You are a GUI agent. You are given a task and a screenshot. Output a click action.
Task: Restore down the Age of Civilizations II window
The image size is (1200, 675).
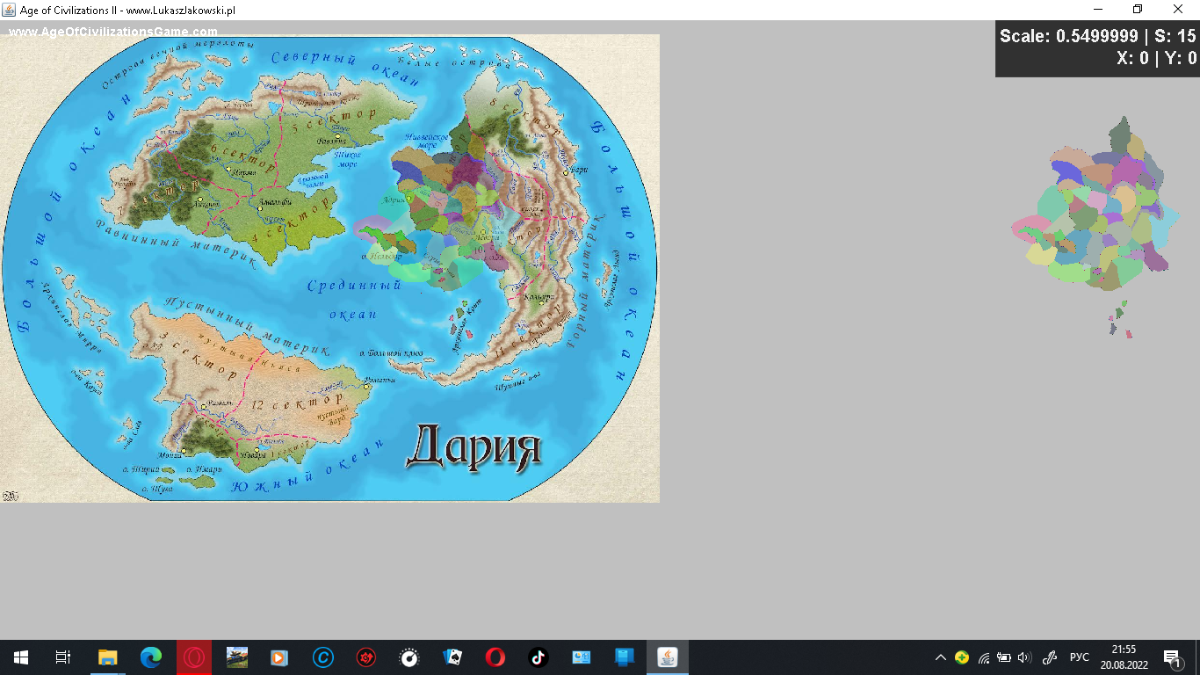click(1137, 10)
